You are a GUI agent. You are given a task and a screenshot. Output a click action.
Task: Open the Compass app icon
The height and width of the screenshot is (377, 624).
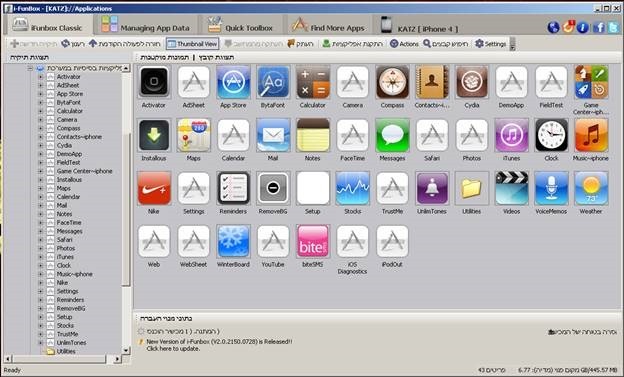point(392,82)
